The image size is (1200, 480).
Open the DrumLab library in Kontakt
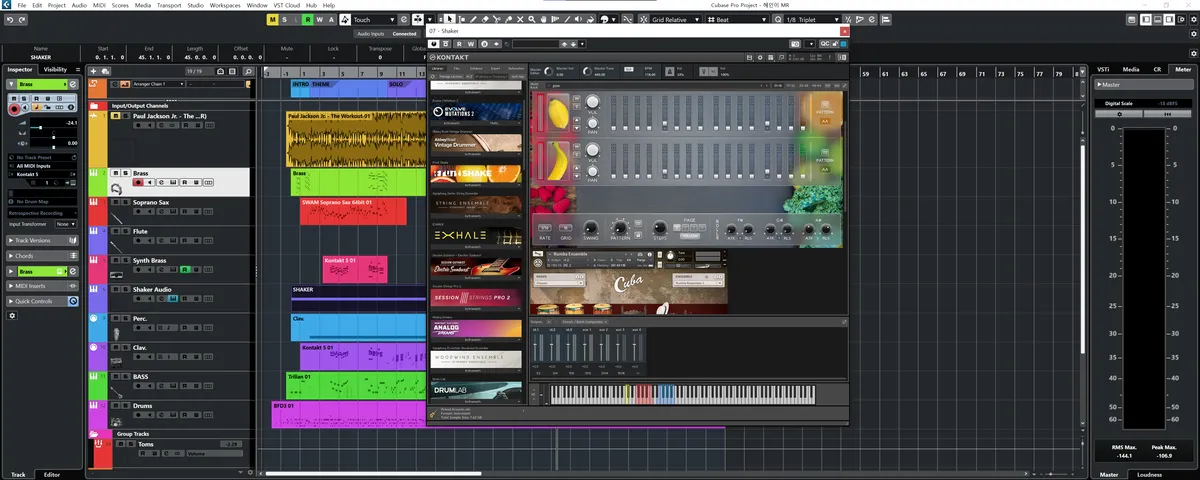[x=476, y=390]
